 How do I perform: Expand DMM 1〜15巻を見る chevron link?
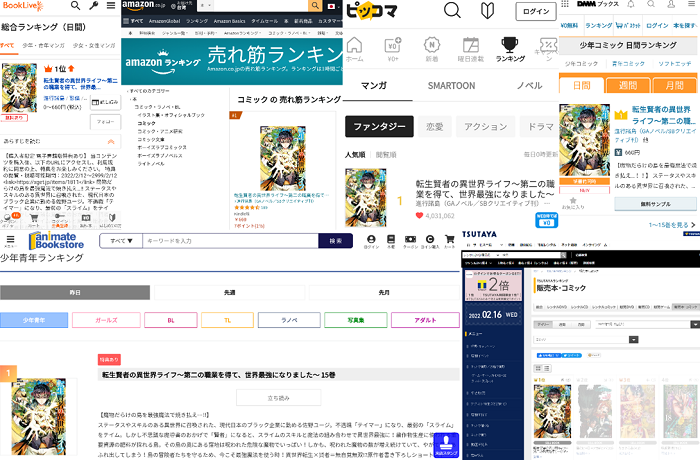click(x=672, y=225)
